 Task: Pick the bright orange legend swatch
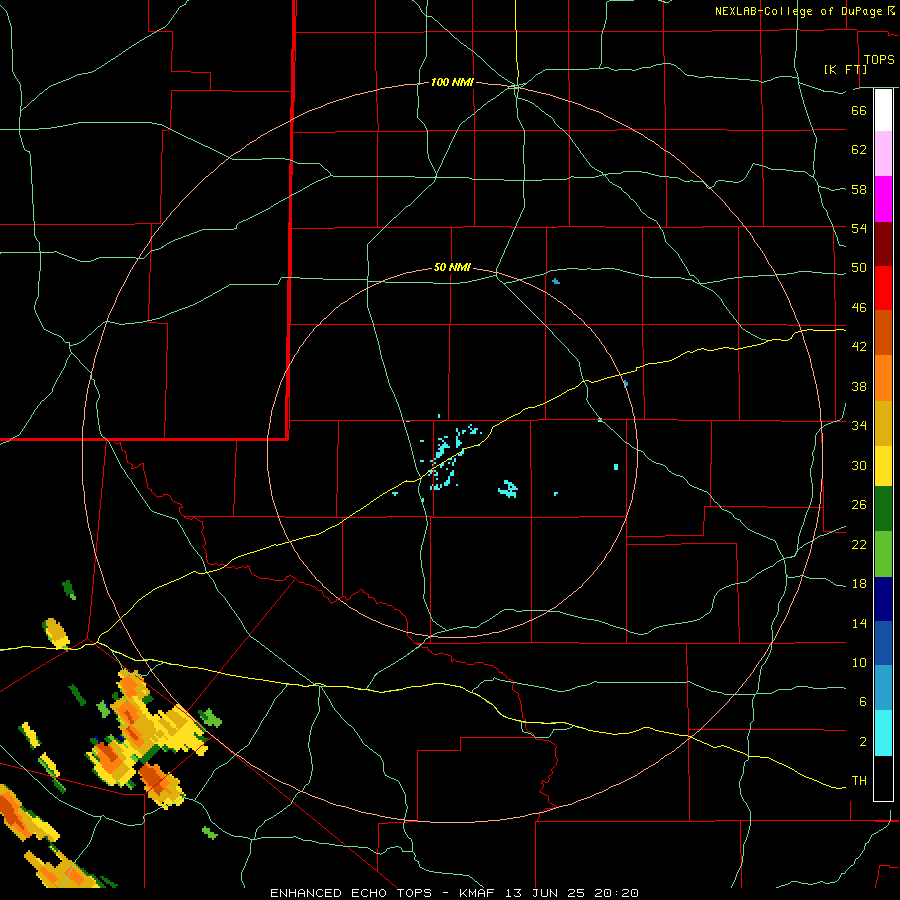click(x=883, y=378)
